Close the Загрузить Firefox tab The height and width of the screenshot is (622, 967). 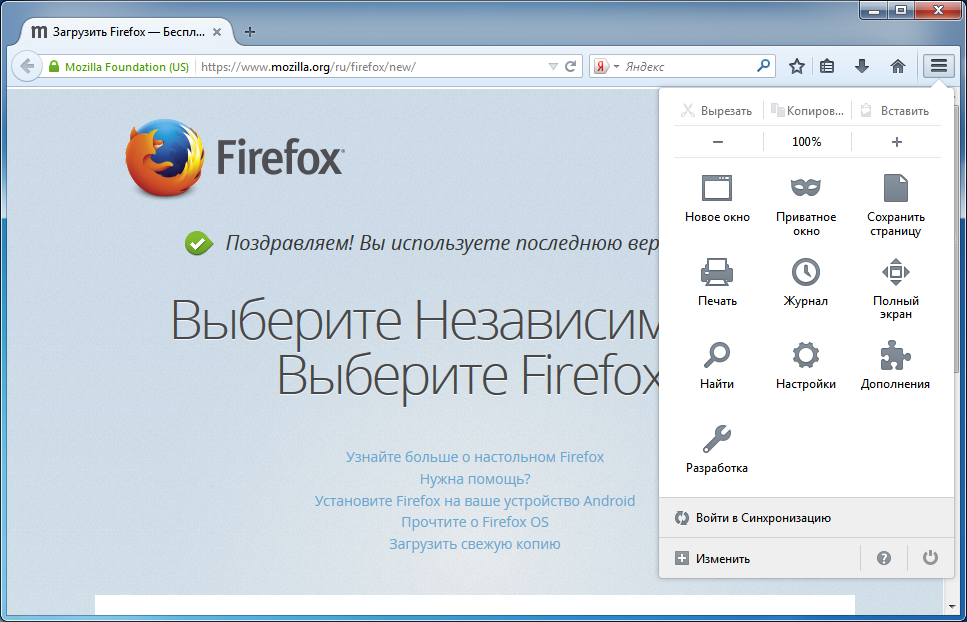pos(217,32)
